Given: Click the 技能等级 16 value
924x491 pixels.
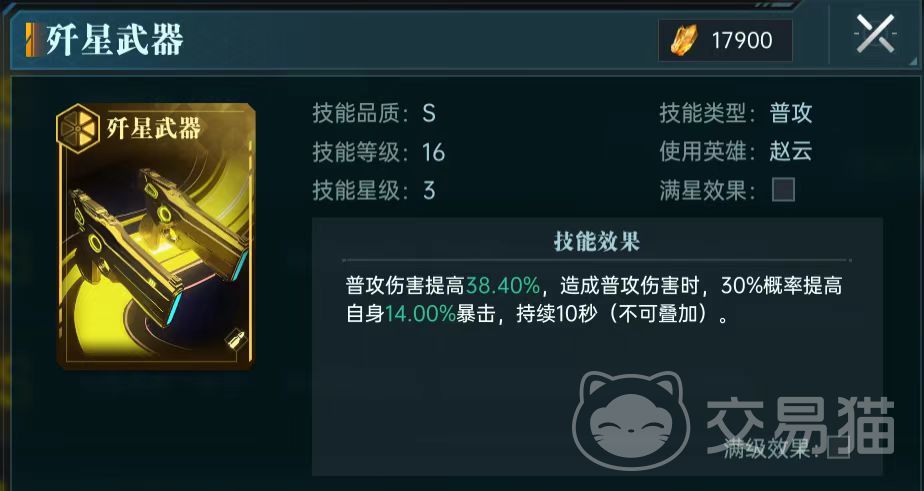Looking at the screenshot, I should pyautogui.click(x=433, y=153).
